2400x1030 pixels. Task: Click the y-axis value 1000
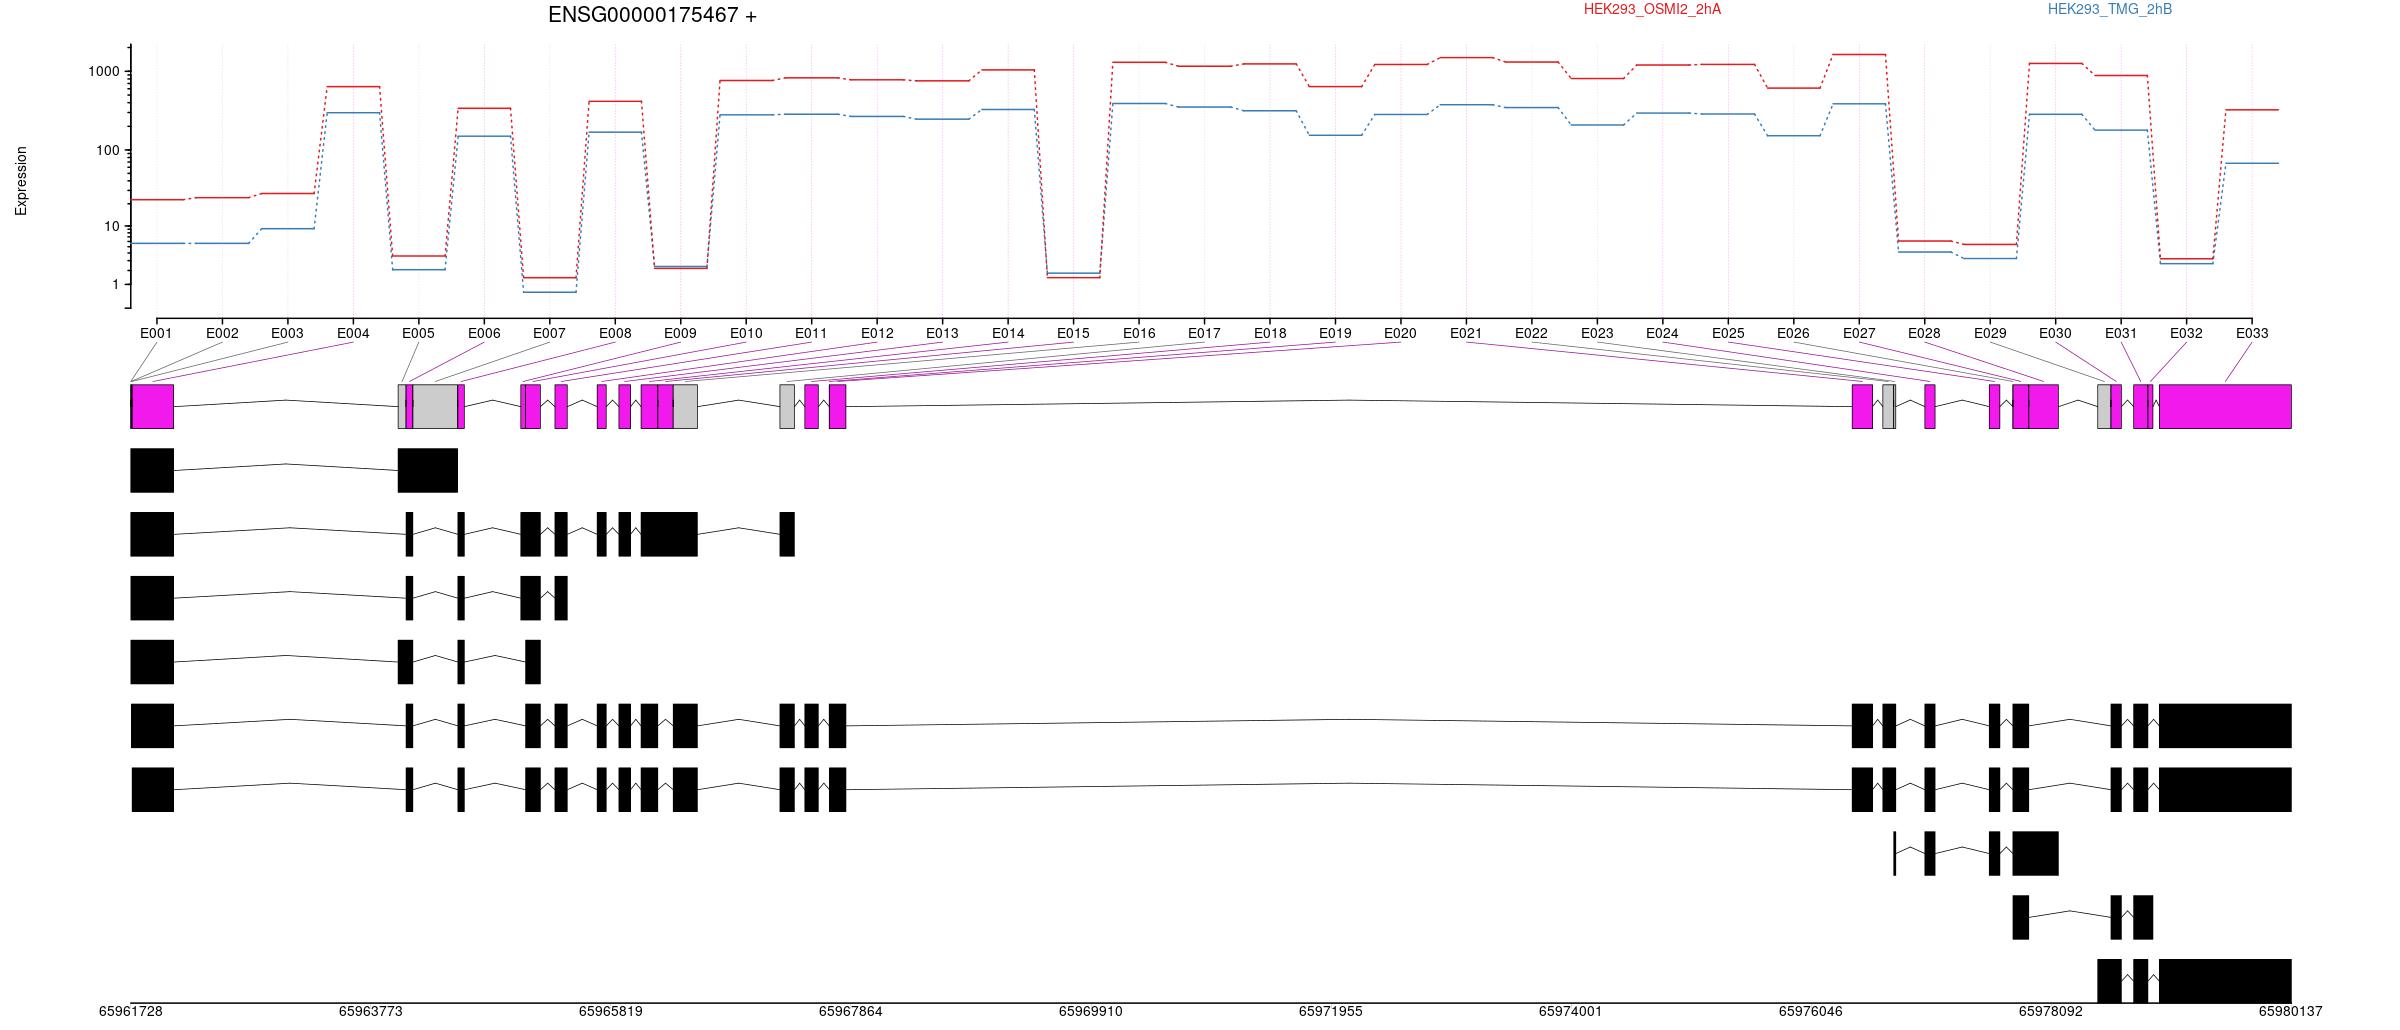point(103,72)
